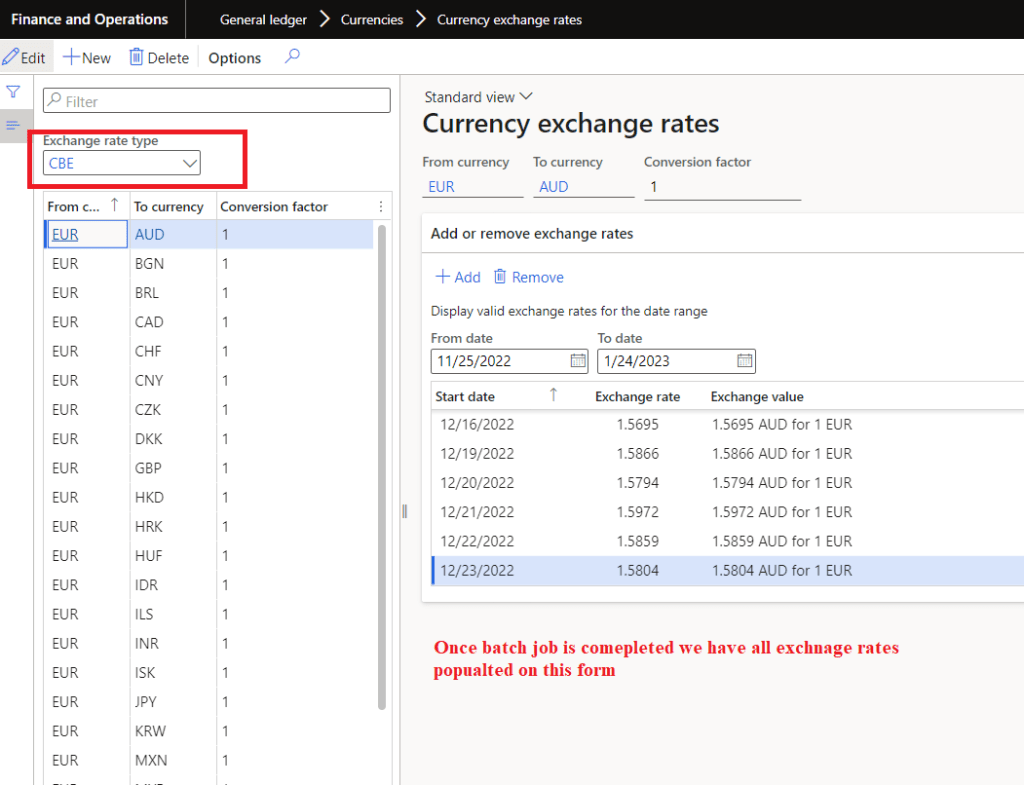
Task: Open grid column options menu
Action: click(x=380, y=206)
